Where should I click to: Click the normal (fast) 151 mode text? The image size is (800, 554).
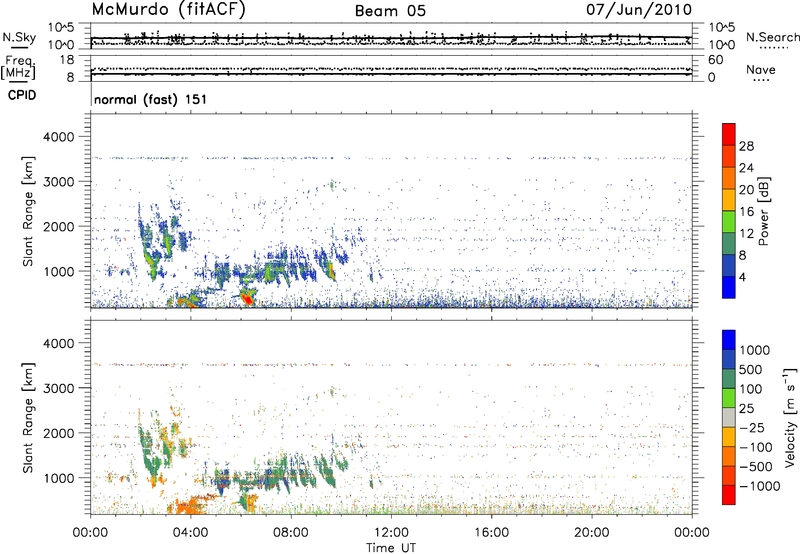pos(151,99)
